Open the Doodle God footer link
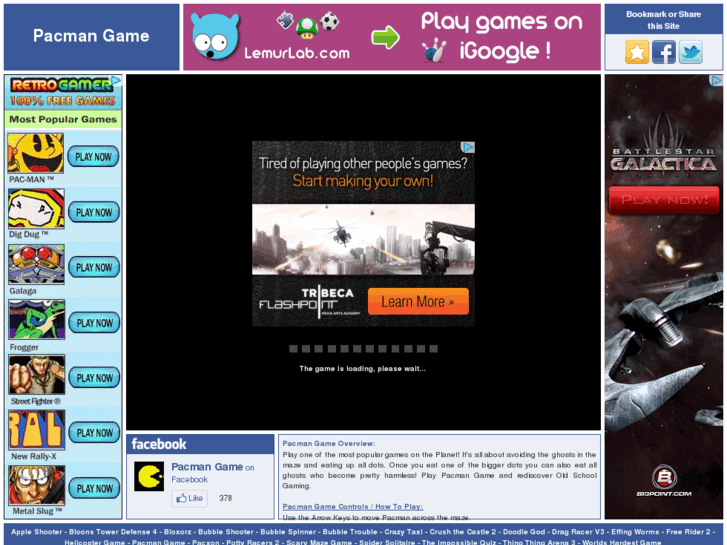This screenshot has width=727, height=545. [x=524, y=532]
